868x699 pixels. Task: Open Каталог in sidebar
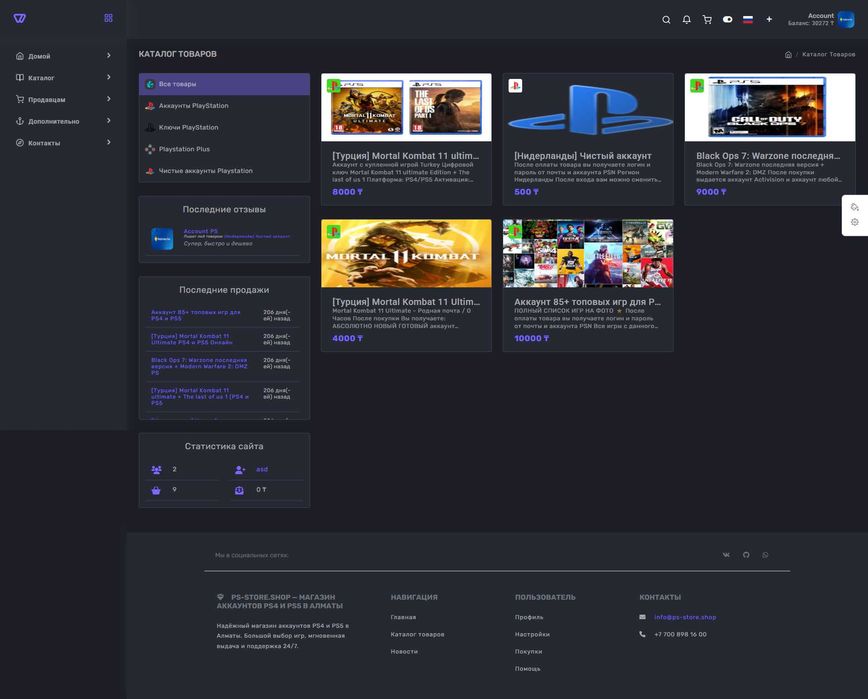tap(41, 77)
